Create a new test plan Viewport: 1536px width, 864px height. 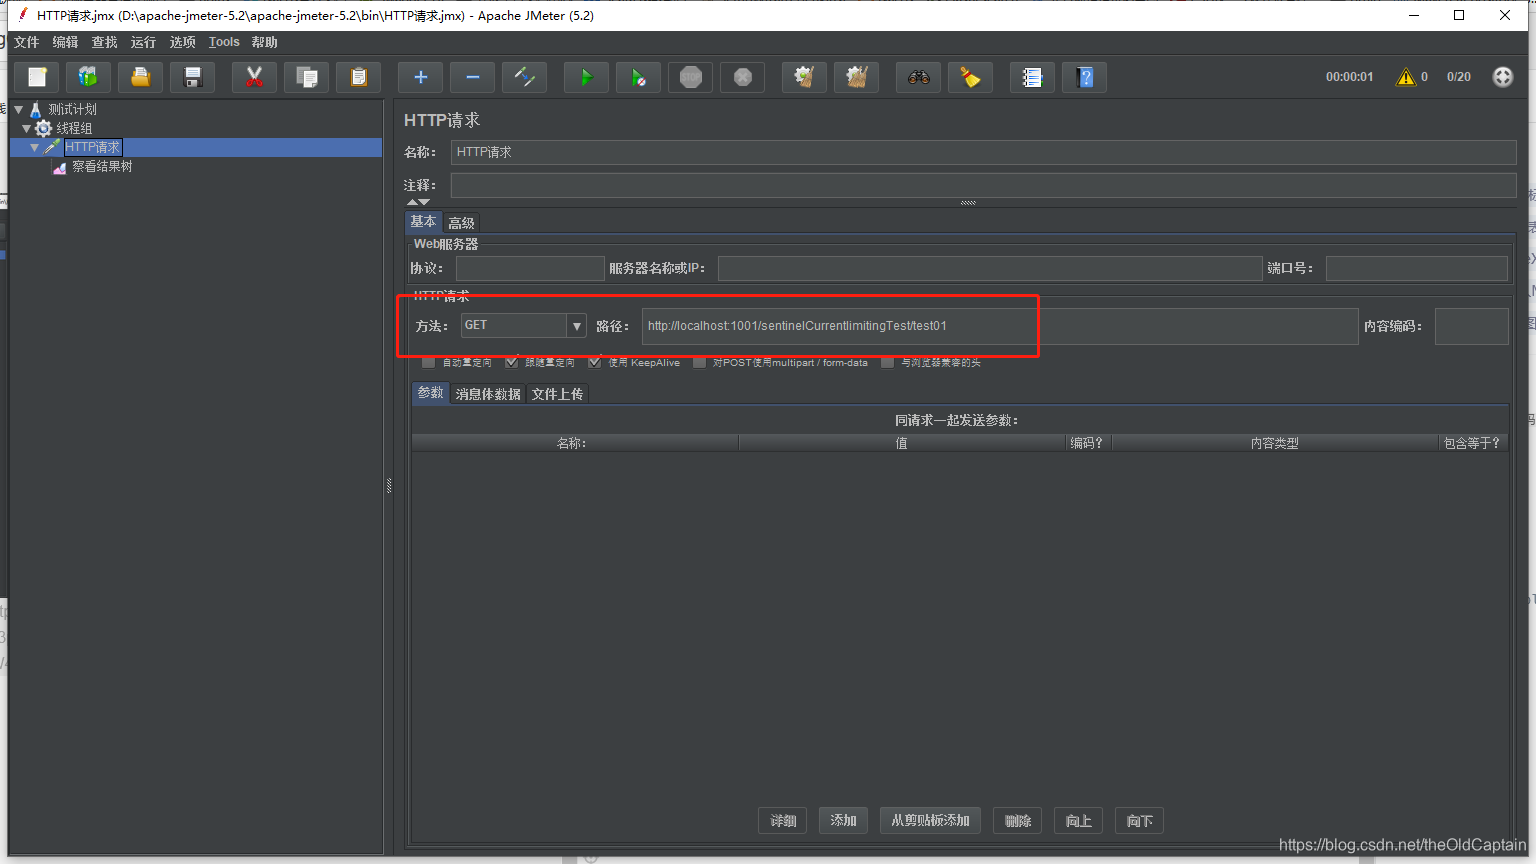pyautogui.click(x=37, y=77)
